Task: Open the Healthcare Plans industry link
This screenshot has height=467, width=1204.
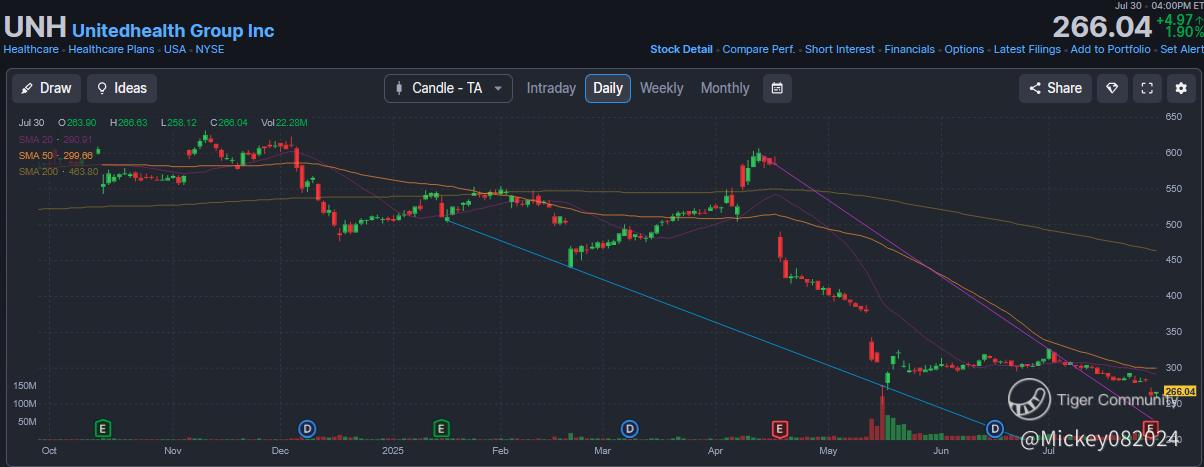Action: [113, 49]
